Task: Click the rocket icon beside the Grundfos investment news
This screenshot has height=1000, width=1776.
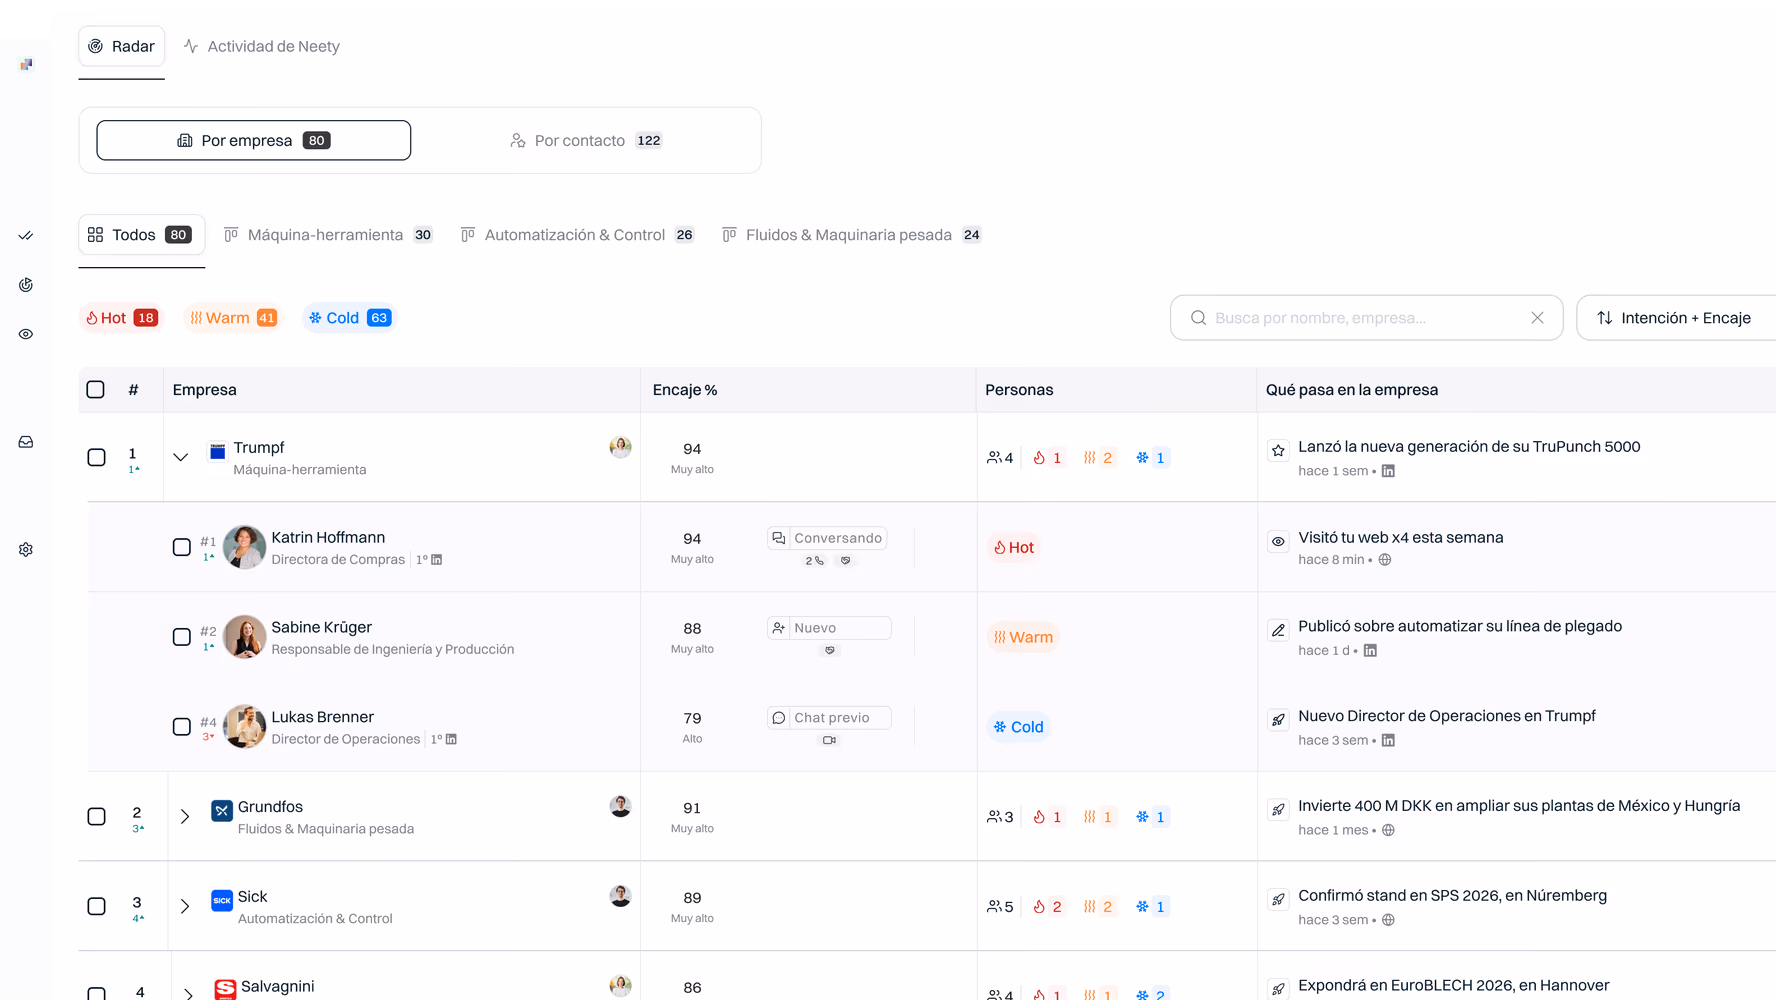Action: coord(1278,810)
